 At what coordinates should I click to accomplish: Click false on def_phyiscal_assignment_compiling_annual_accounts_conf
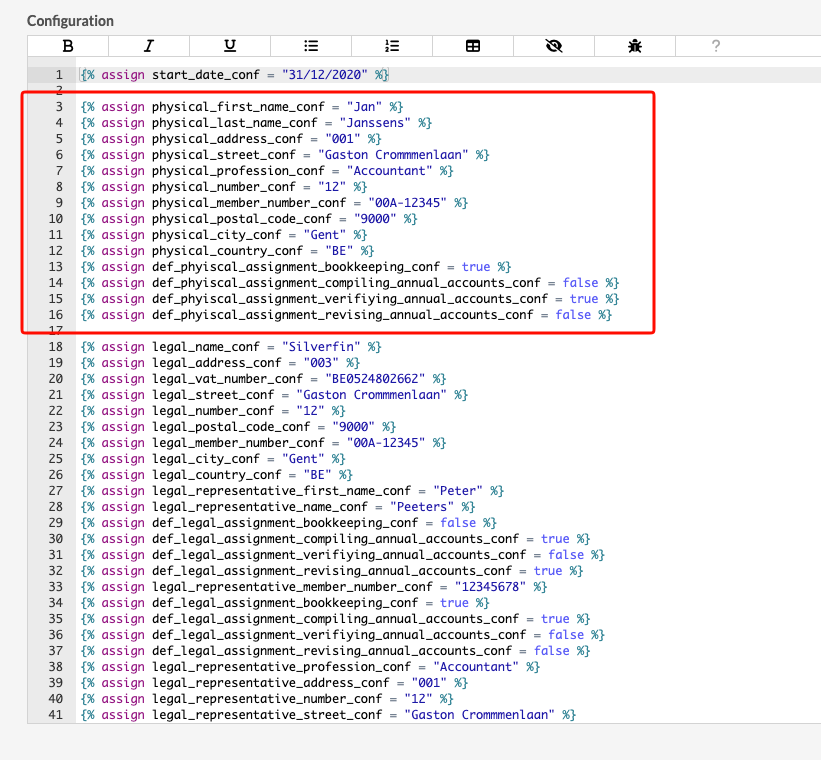[x=580, y=283]
